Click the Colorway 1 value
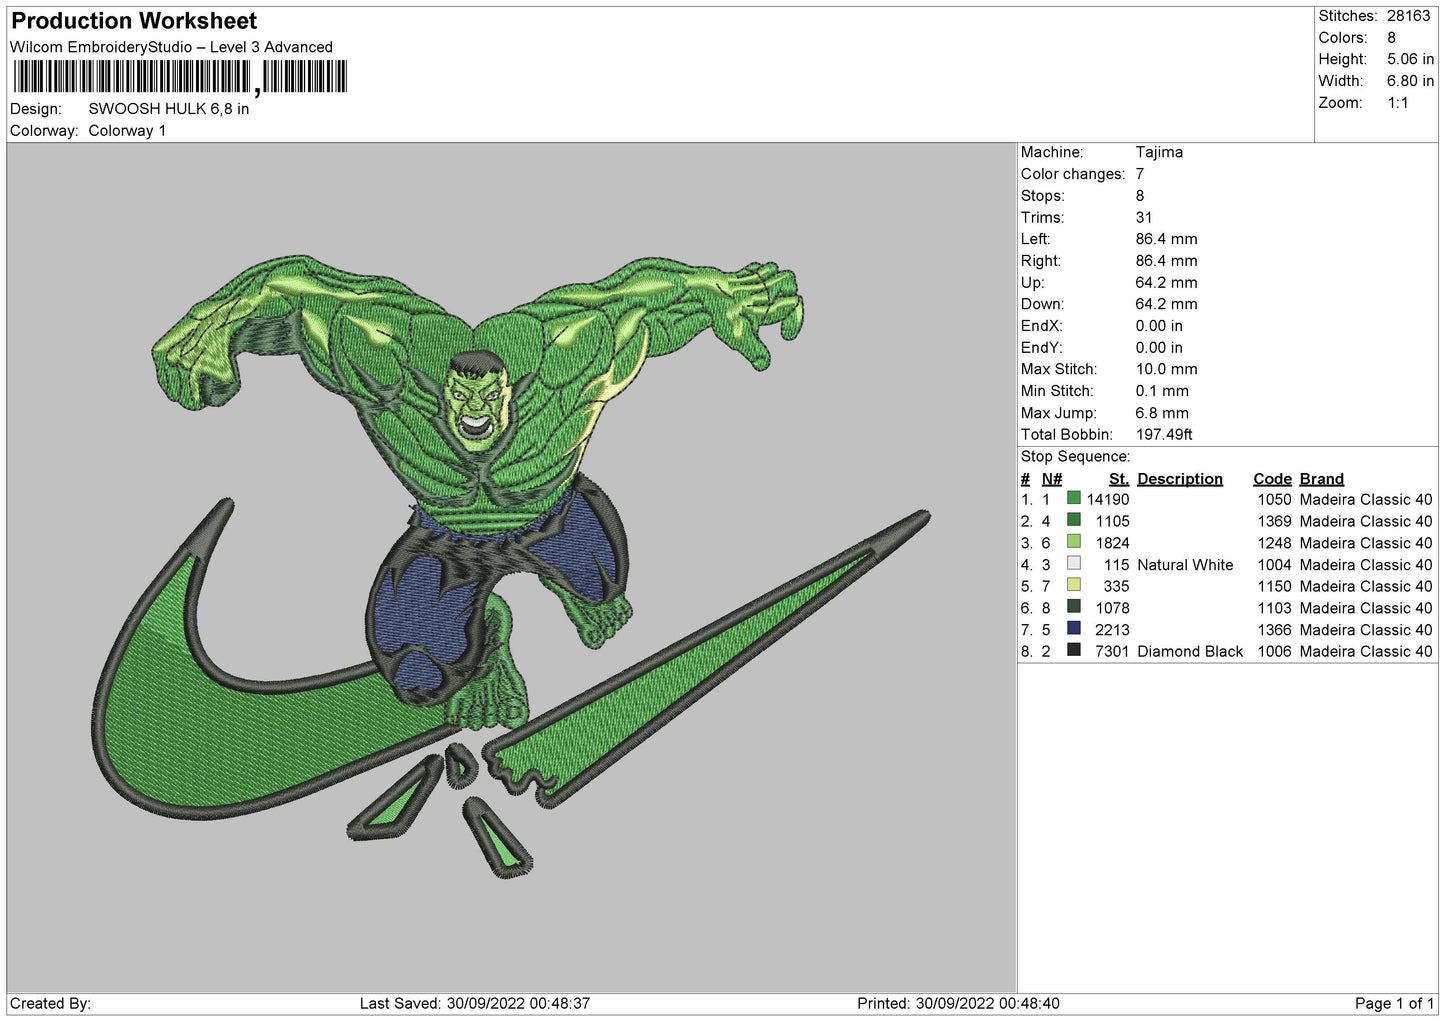Screen dimensions: 1445x1021 tap(127, 131)
